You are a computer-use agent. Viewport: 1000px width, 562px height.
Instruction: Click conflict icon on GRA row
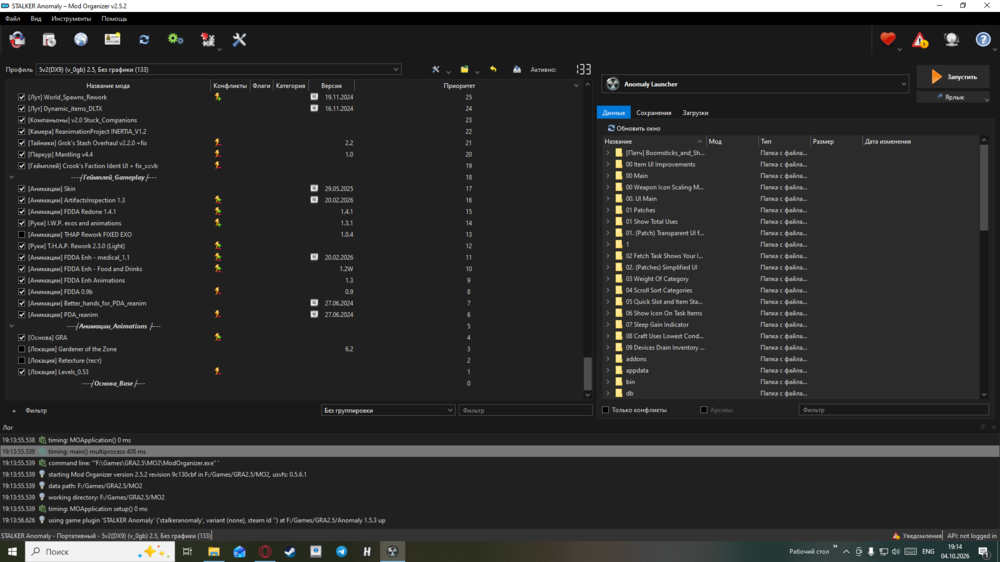(x=218, y=337)
